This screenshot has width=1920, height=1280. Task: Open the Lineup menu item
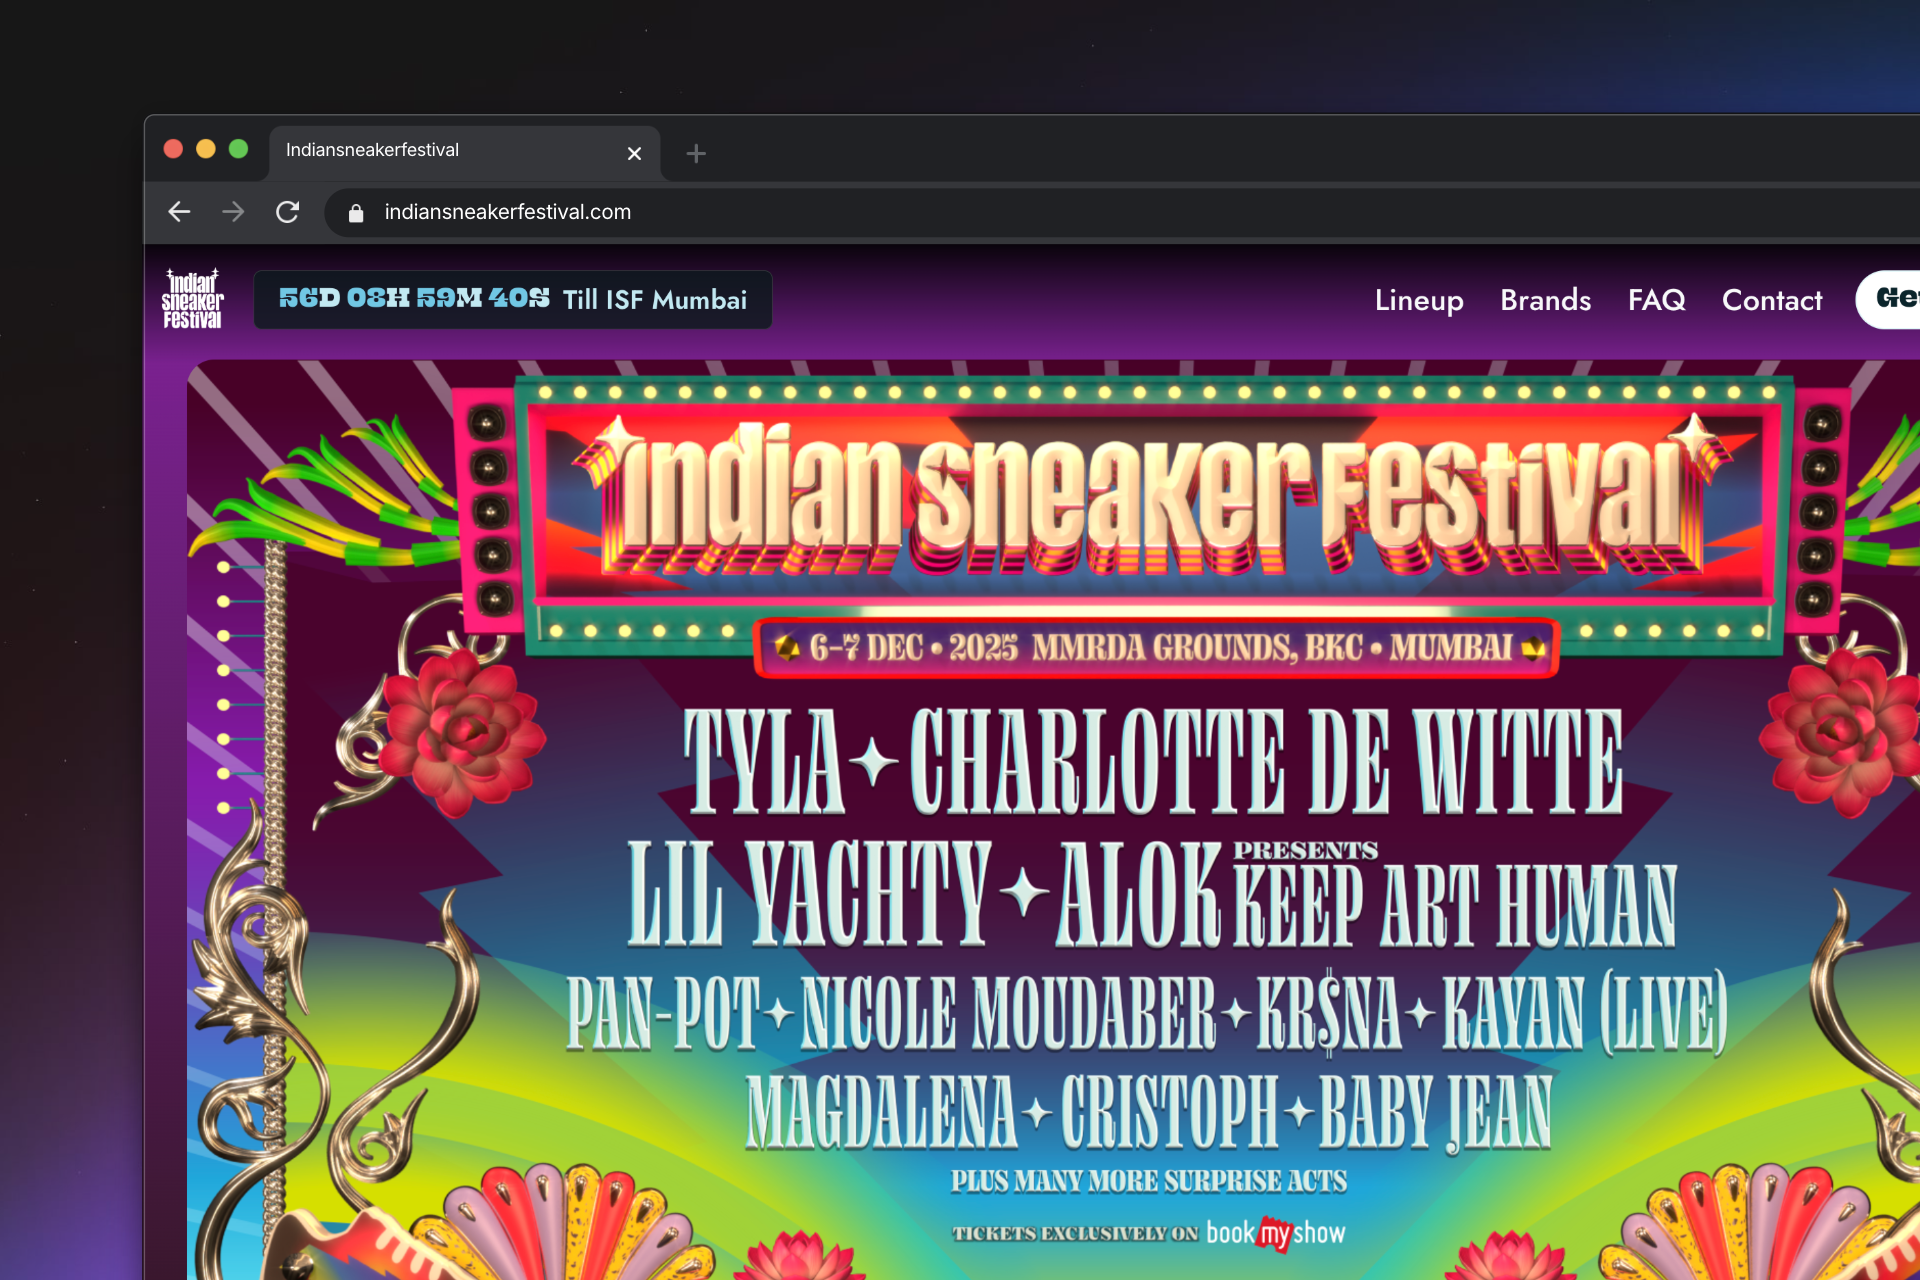pyautogui.click(x=1418, y=300)
